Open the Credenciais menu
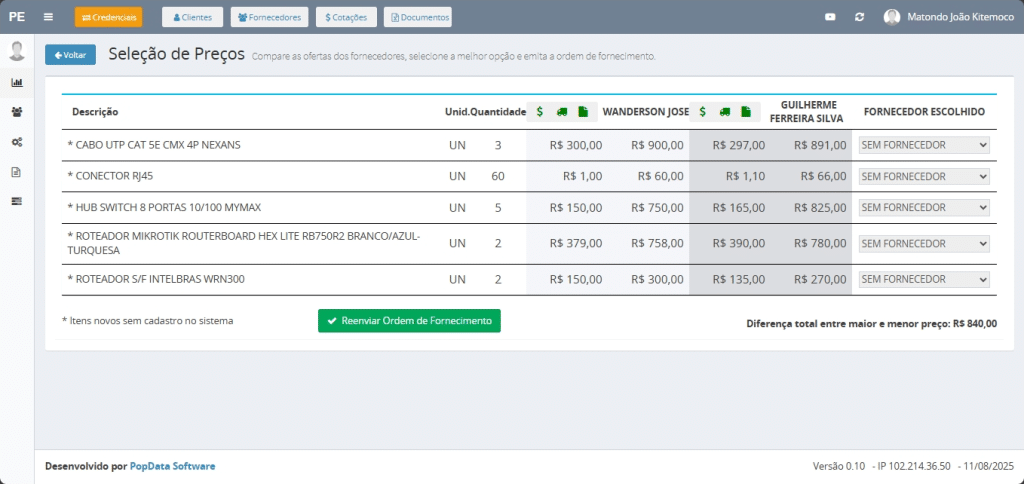 pos(108,17)
